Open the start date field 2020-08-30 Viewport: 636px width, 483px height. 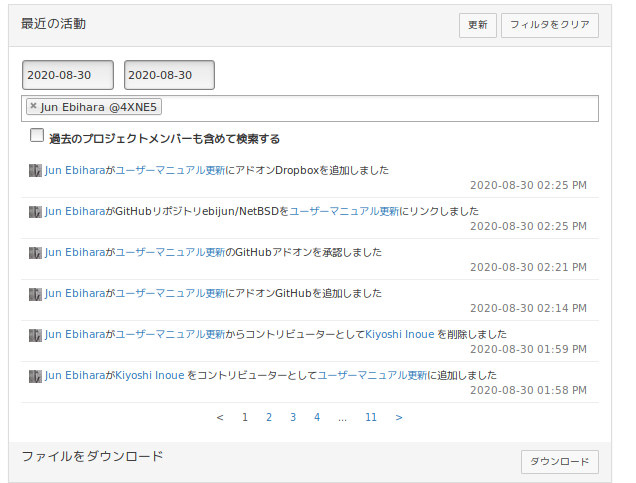tap(68, 75)
